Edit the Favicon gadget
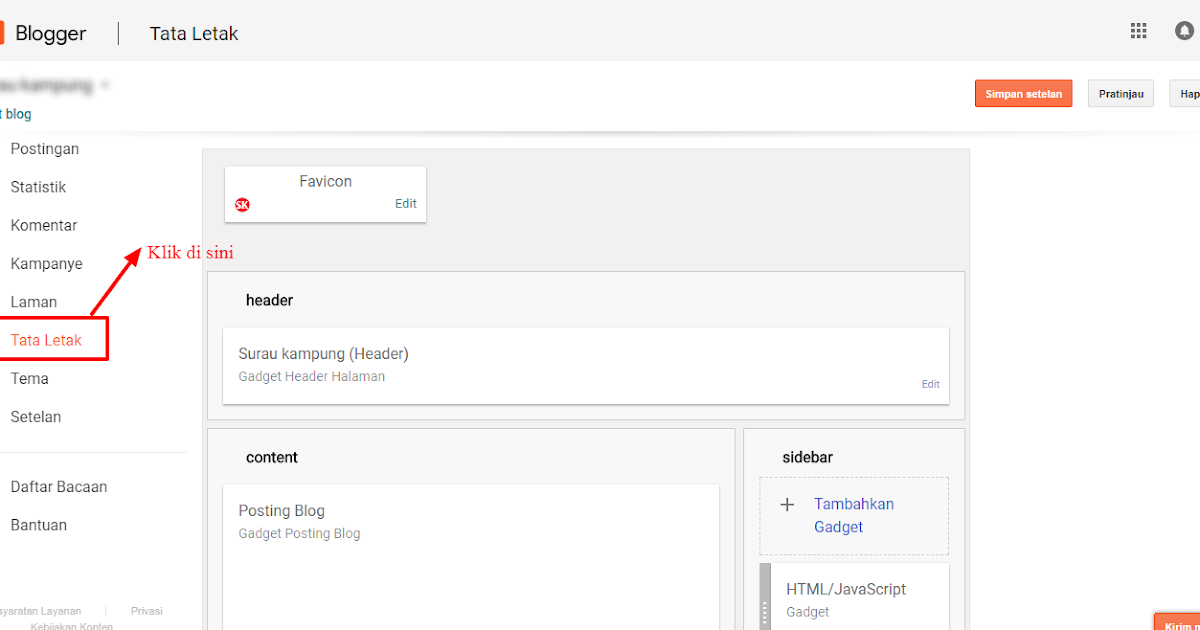1200x630 pixels. click(405, 203)
